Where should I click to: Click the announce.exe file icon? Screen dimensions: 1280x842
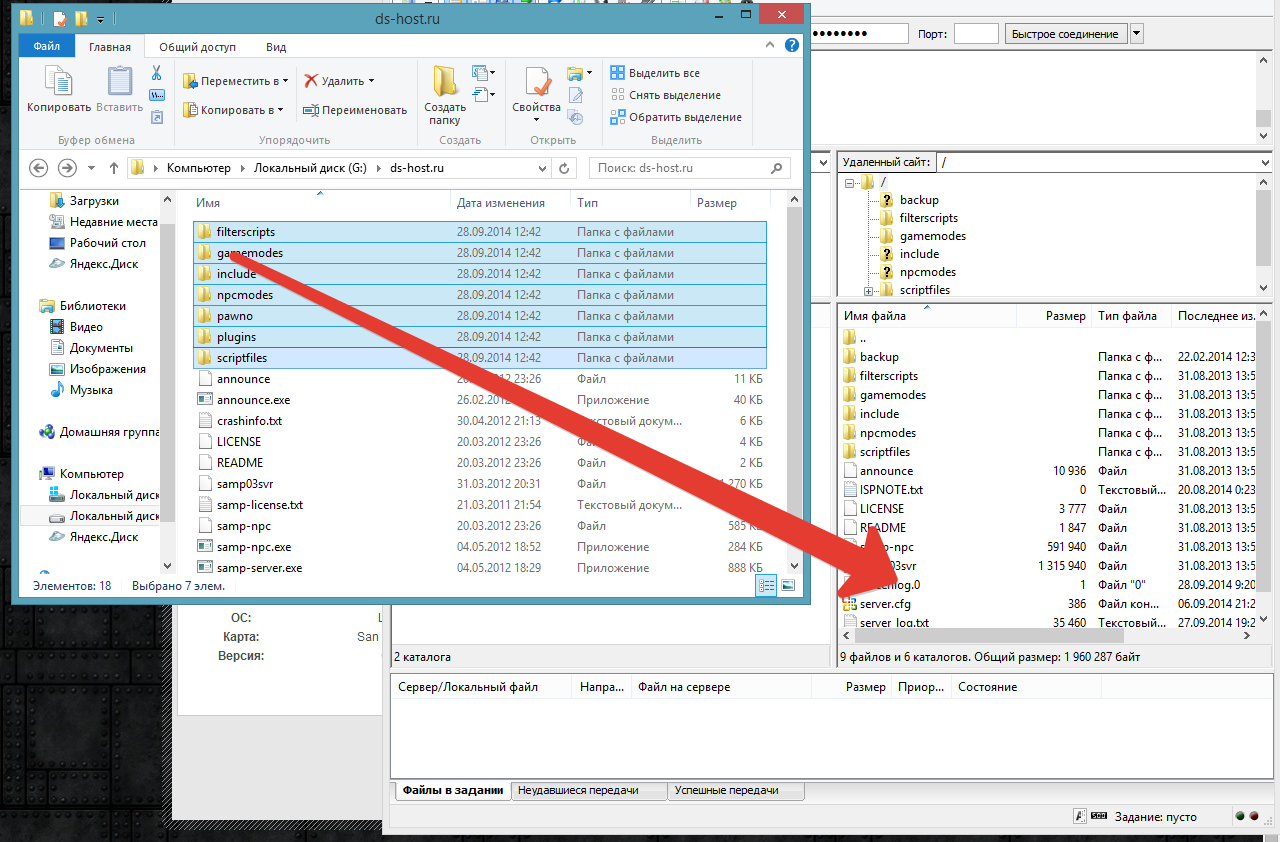pyautogui.click(x=205, y=400)
